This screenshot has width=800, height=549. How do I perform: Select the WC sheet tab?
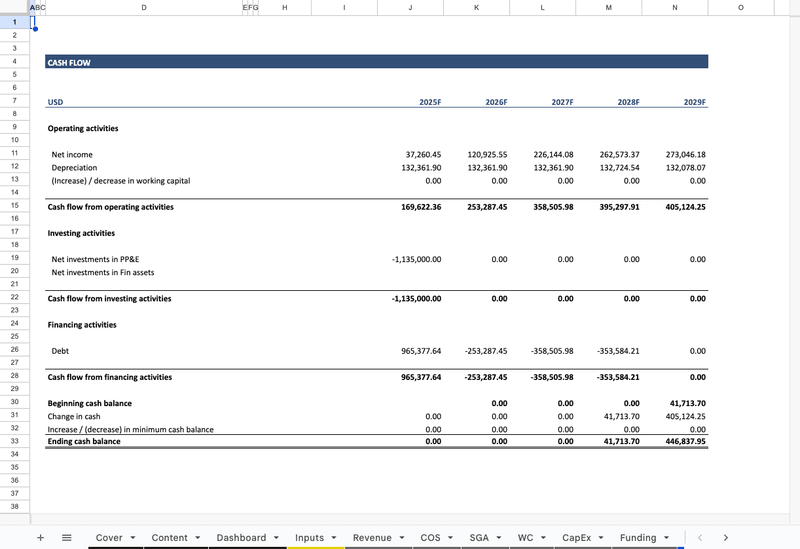[x=525, y=537]
